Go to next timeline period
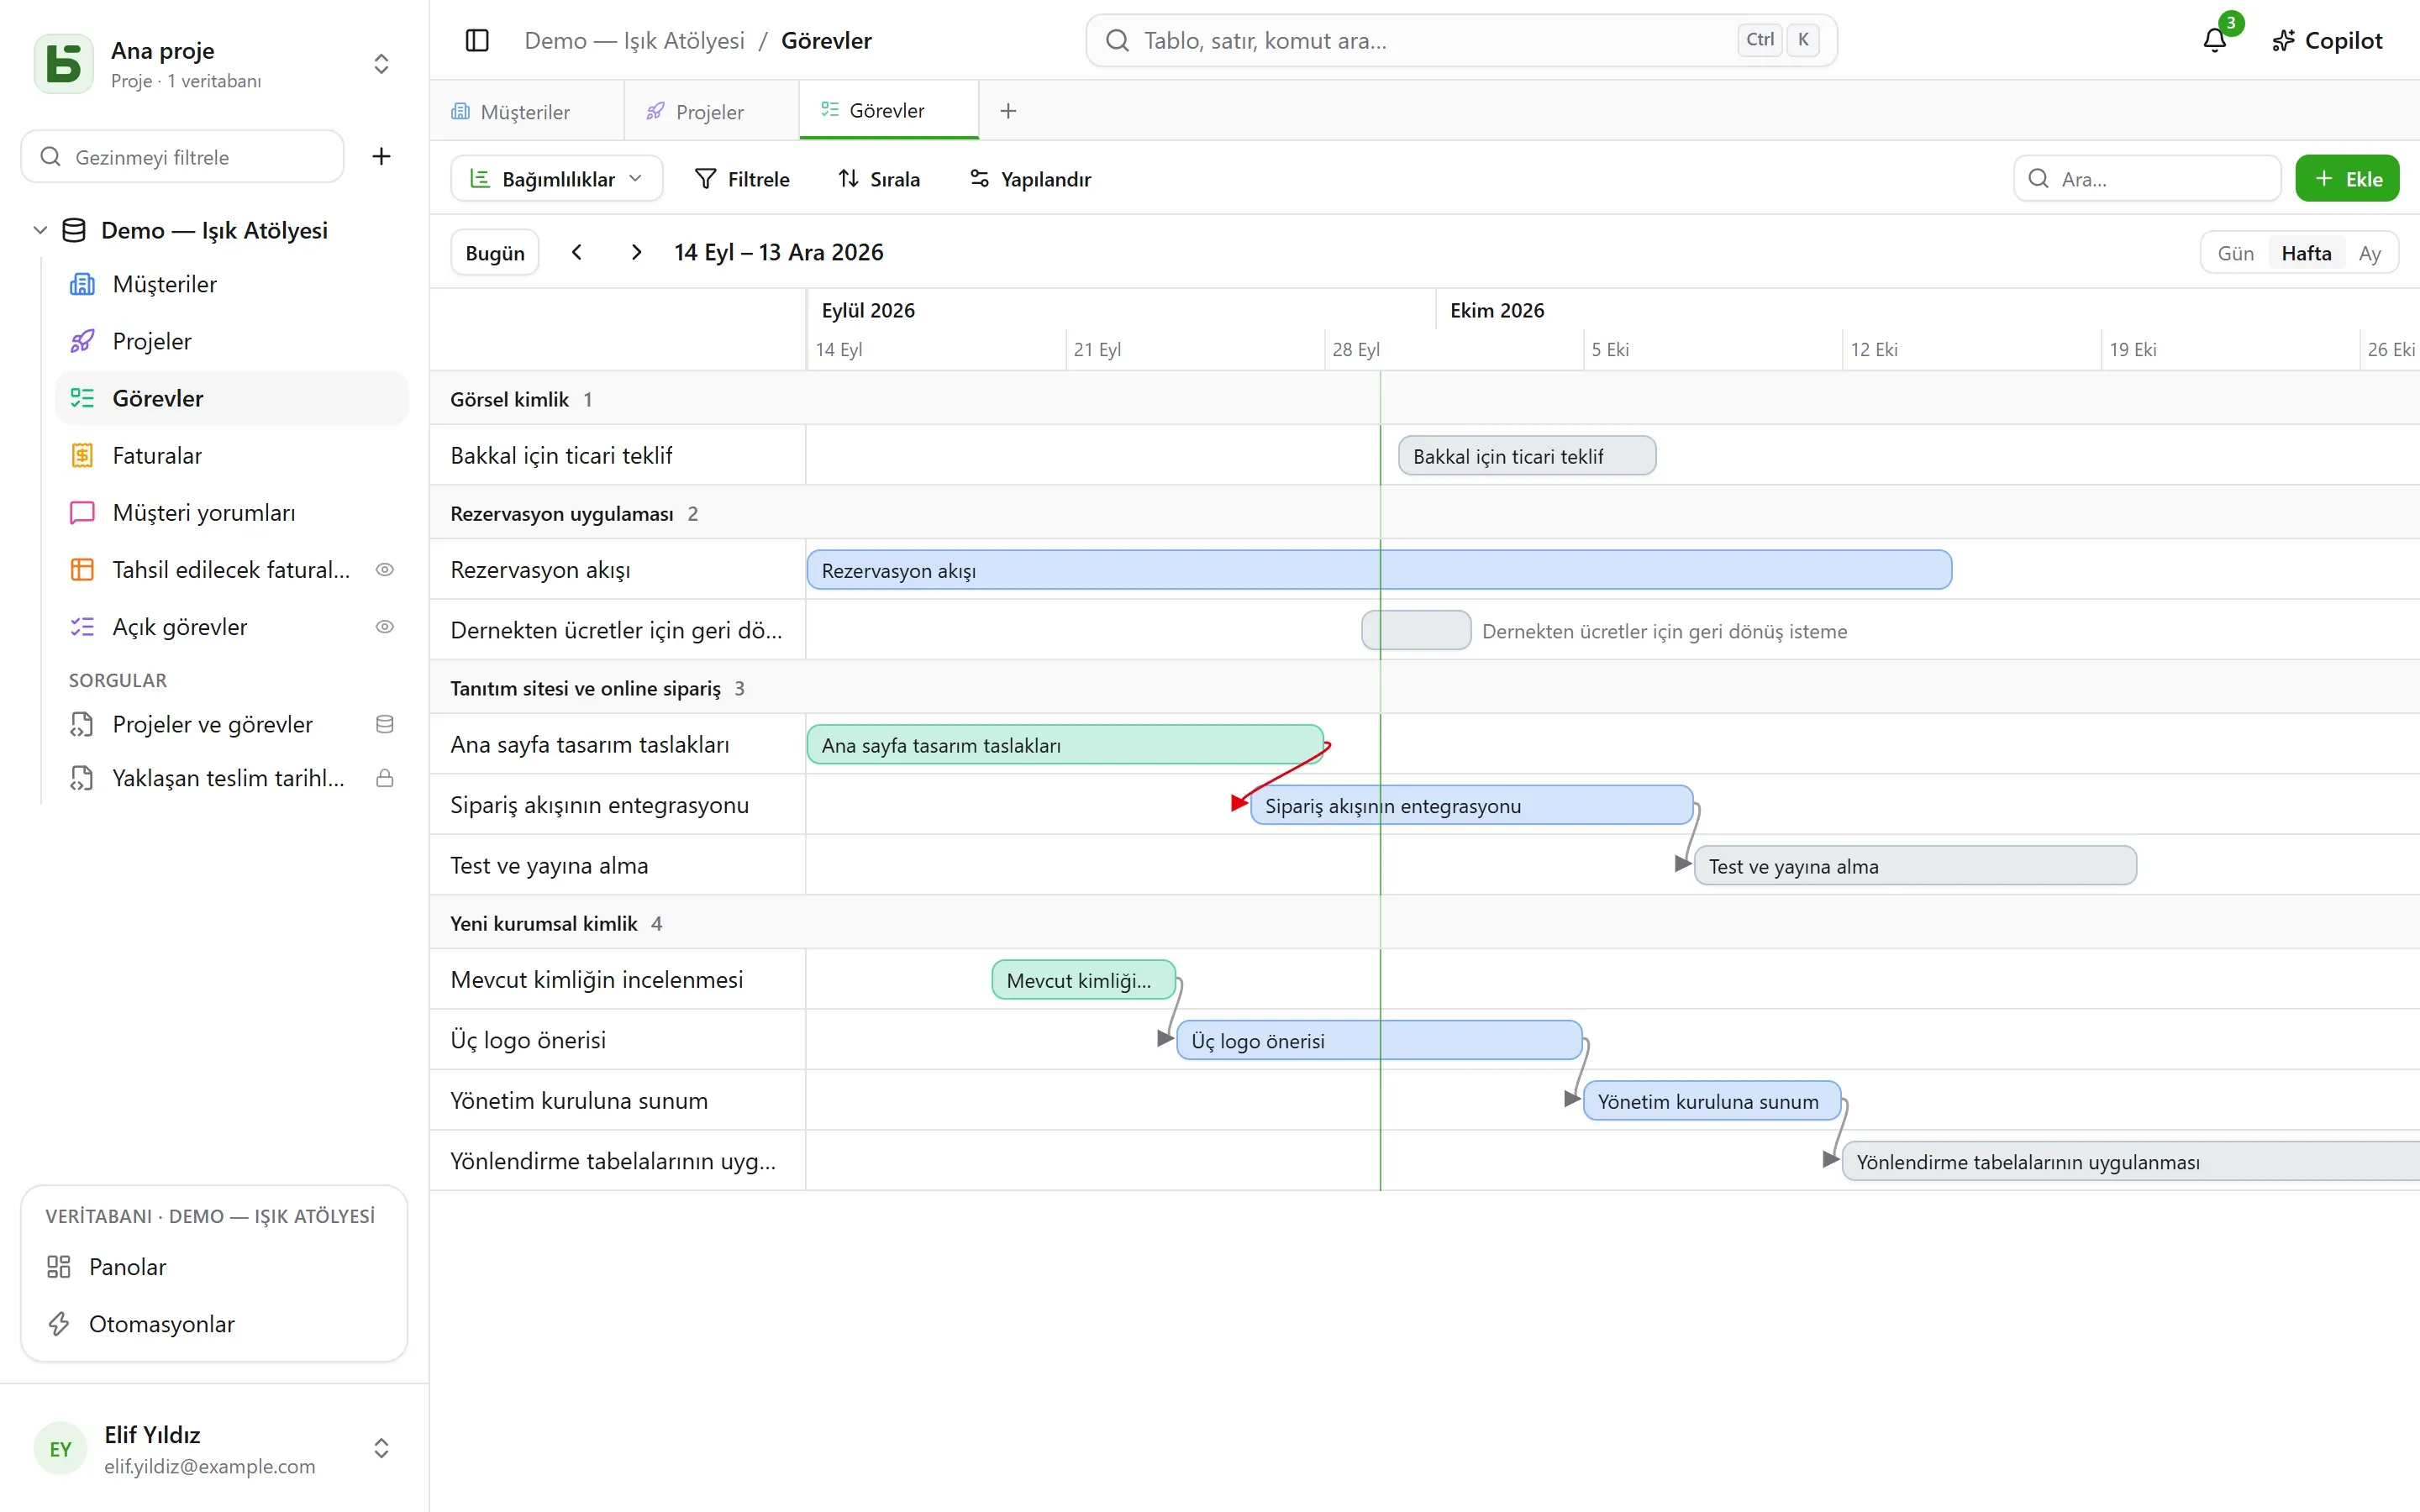2420x1512 pixels. coord(636,252)
